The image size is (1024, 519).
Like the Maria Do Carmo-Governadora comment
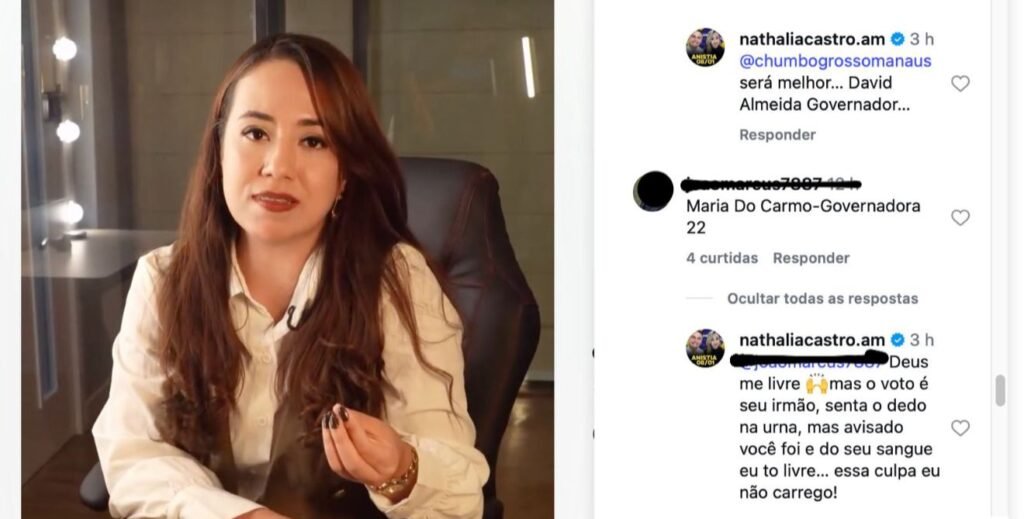point(960,217)
